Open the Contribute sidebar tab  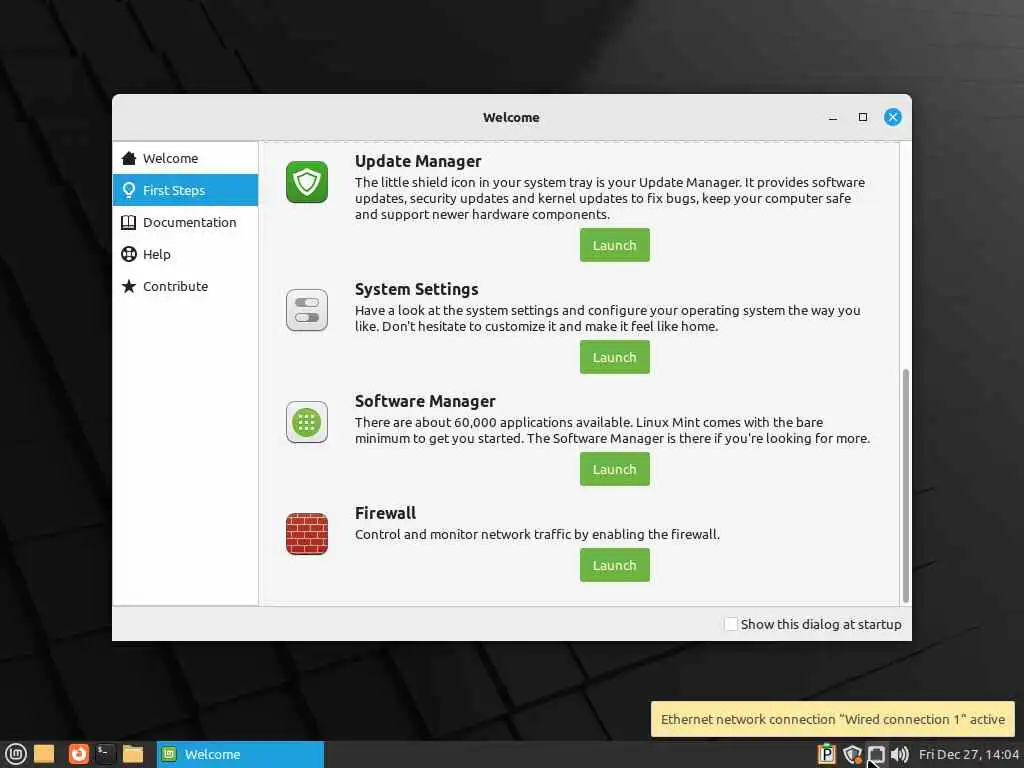coord(185,286)
